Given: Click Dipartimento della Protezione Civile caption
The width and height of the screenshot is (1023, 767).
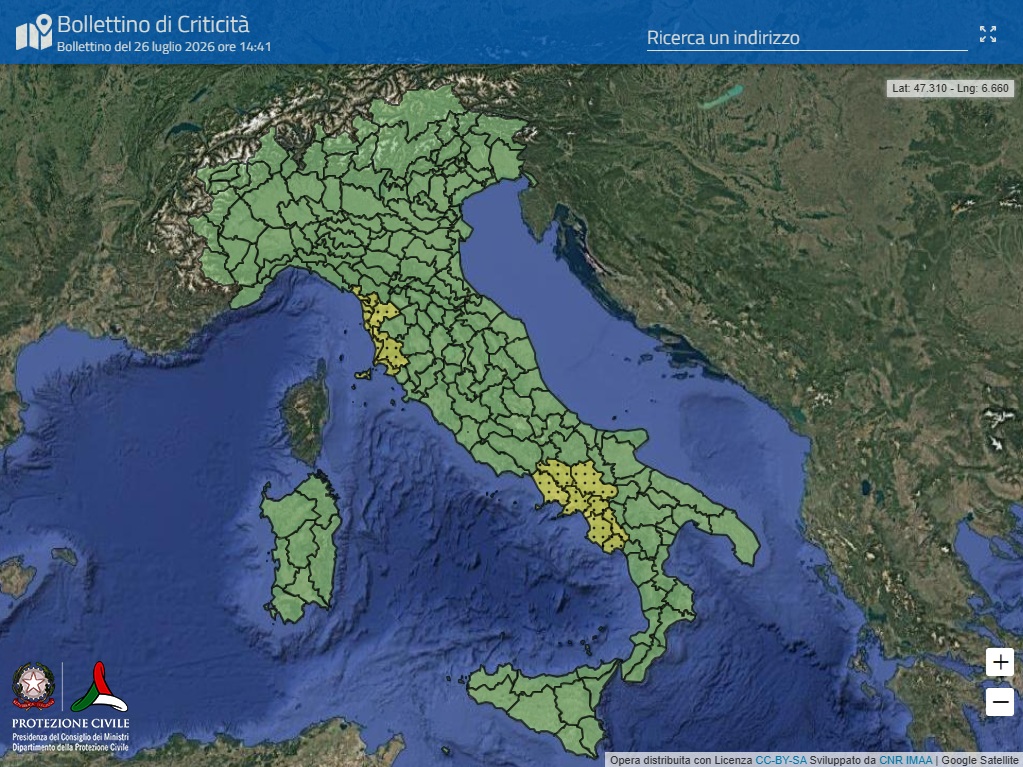Looking at the screenshot, I should pyautogui.click(x=70, y=747).
